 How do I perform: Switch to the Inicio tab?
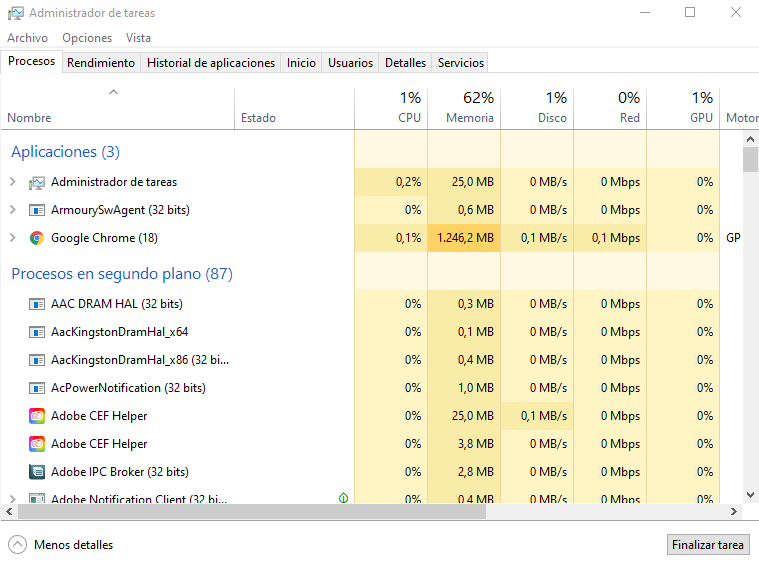[301, 63]
